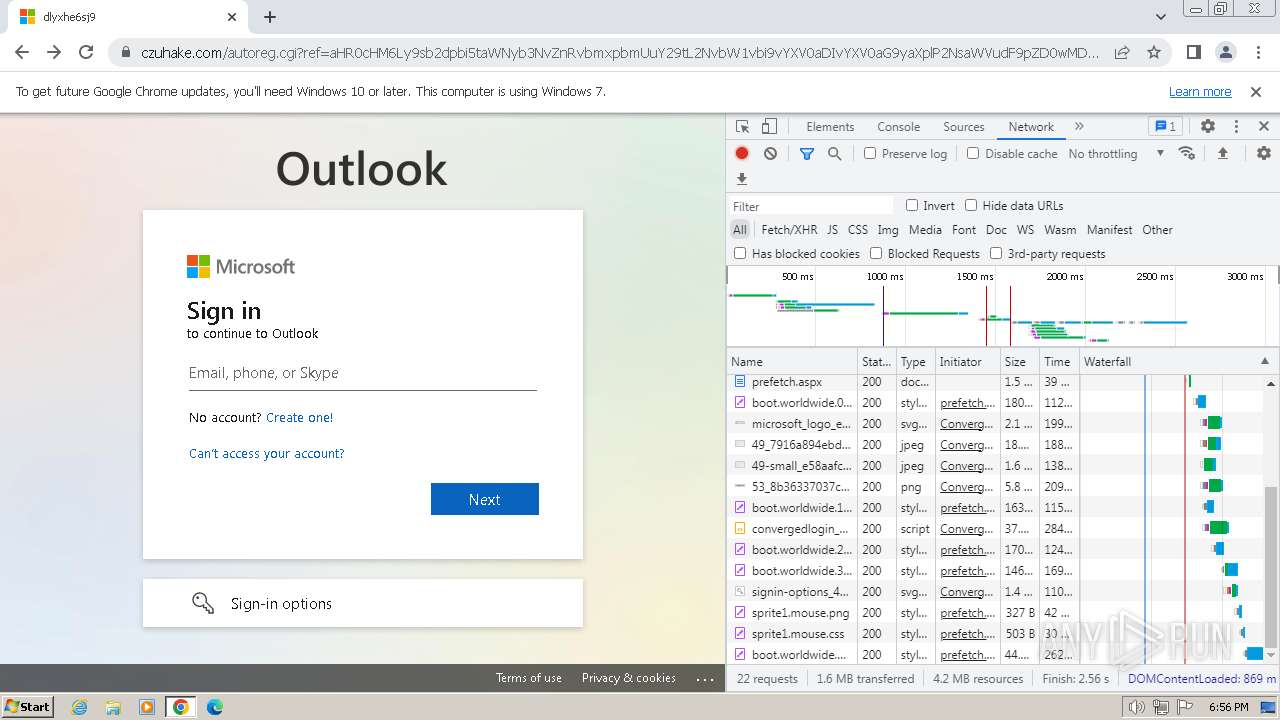
Task: Click the Create one! link
Action: point(299,418)
